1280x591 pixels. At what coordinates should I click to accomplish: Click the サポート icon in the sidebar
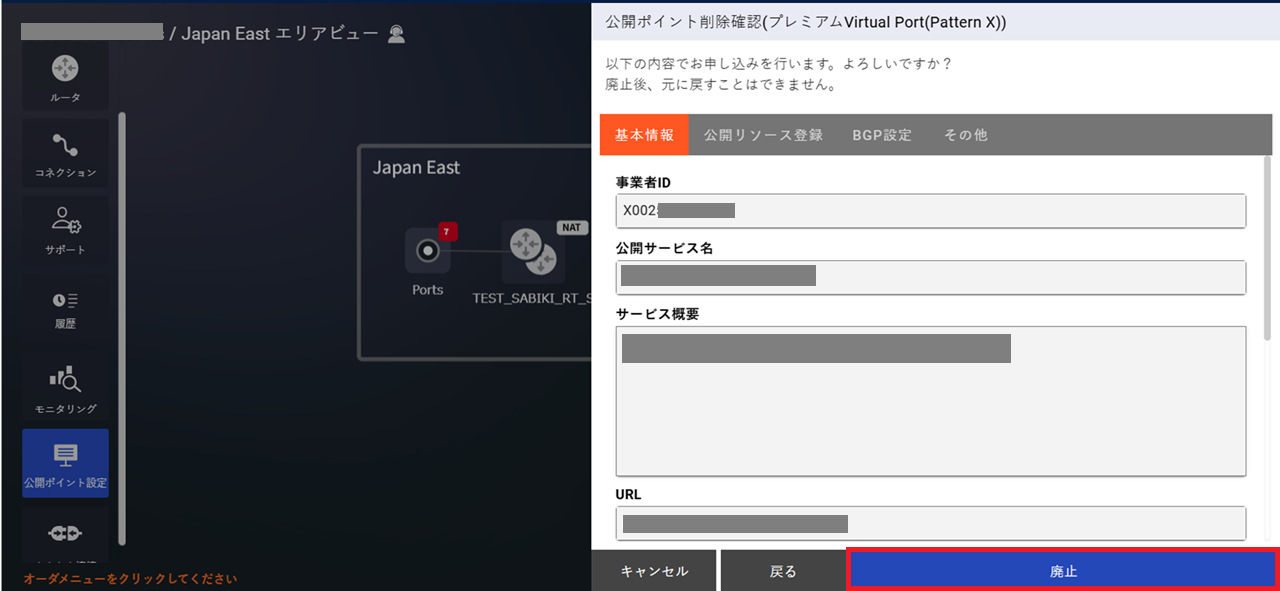point(65,228)
